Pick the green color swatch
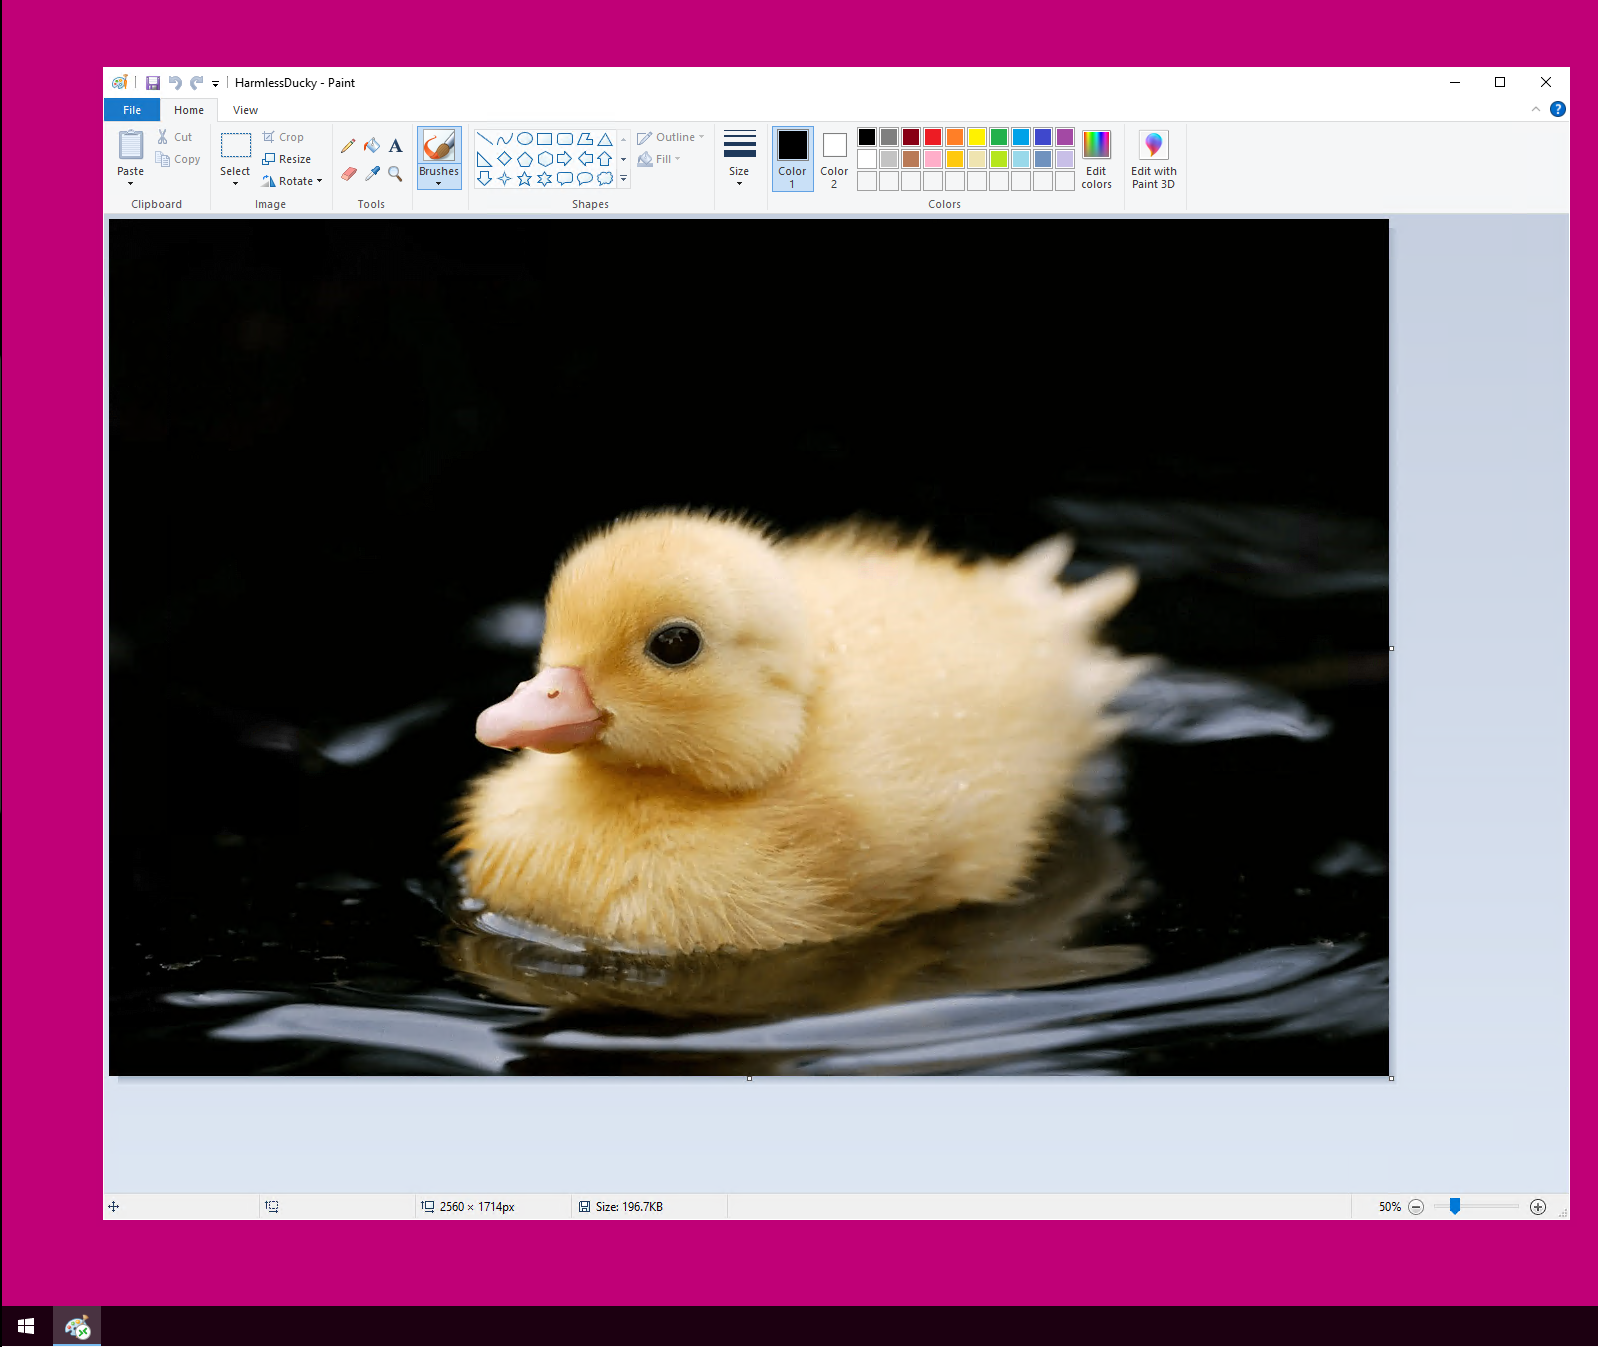 click(999, 137)
